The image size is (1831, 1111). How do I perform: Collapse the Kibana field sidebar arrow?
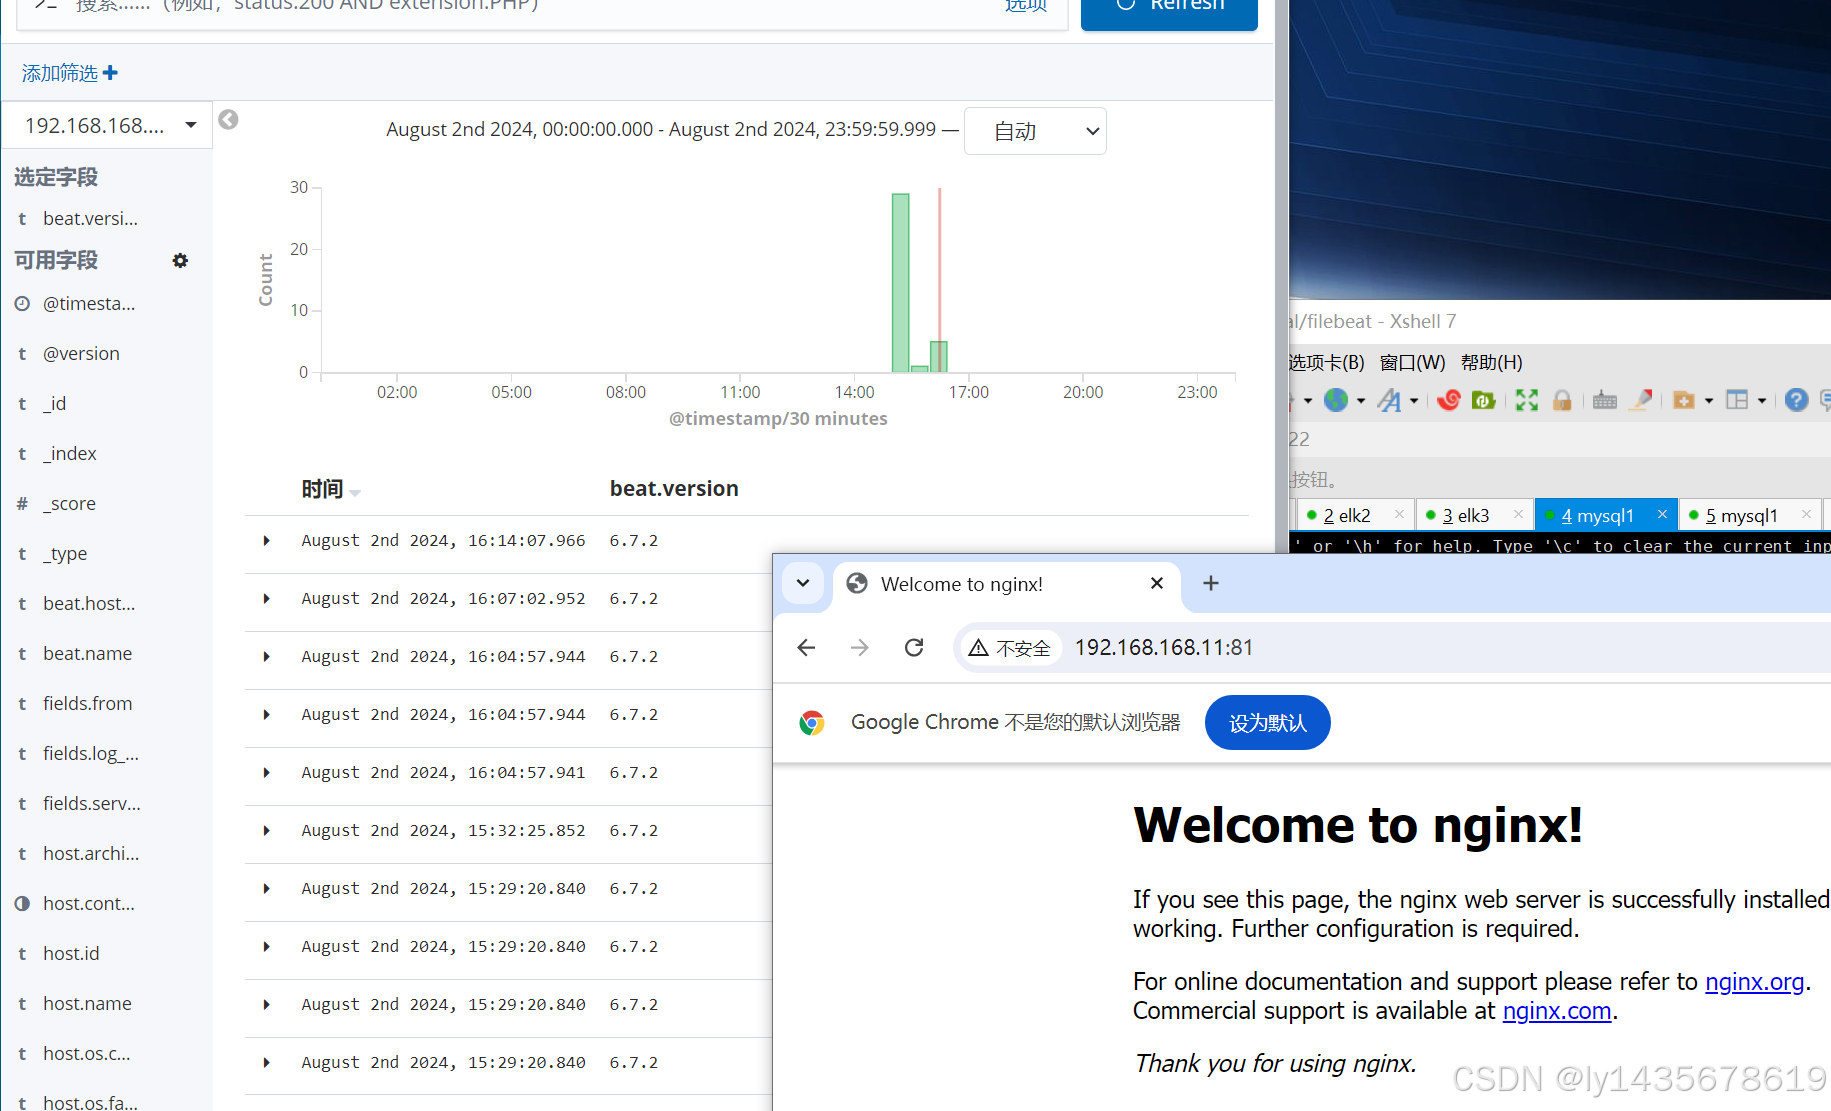[228, 120]
